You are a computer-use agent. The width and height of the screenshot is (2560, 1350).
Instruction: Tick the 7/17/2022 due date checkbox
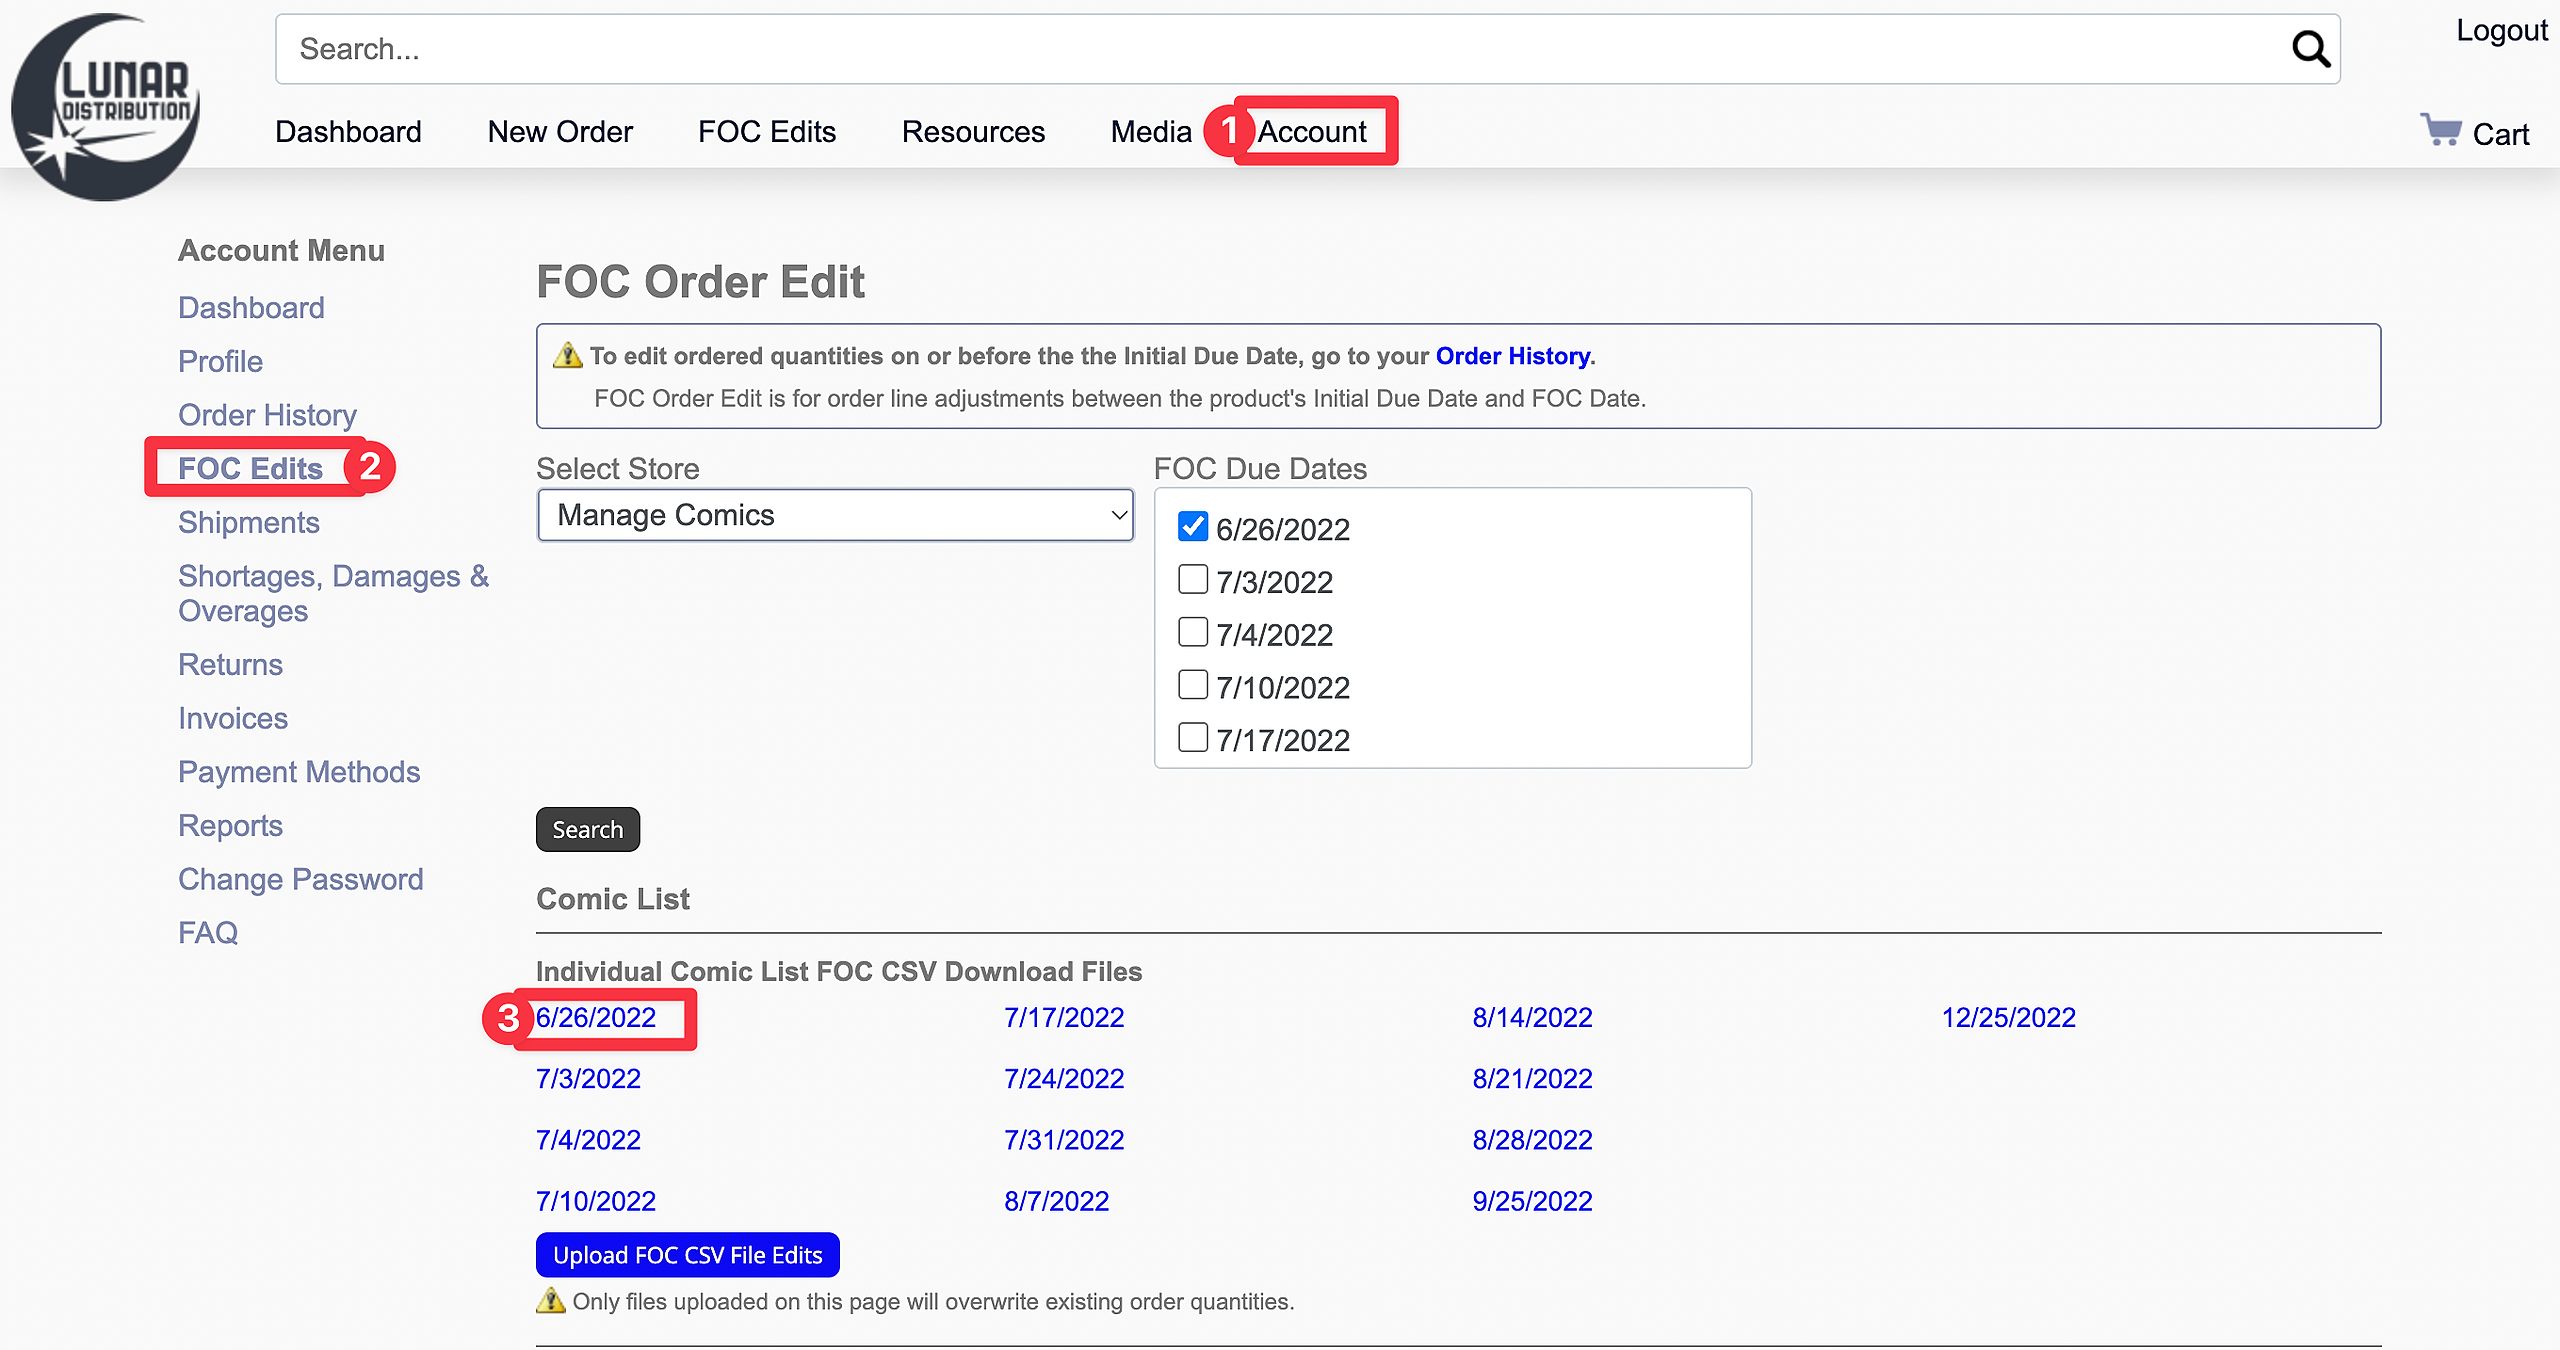(x=1192, y=738)
